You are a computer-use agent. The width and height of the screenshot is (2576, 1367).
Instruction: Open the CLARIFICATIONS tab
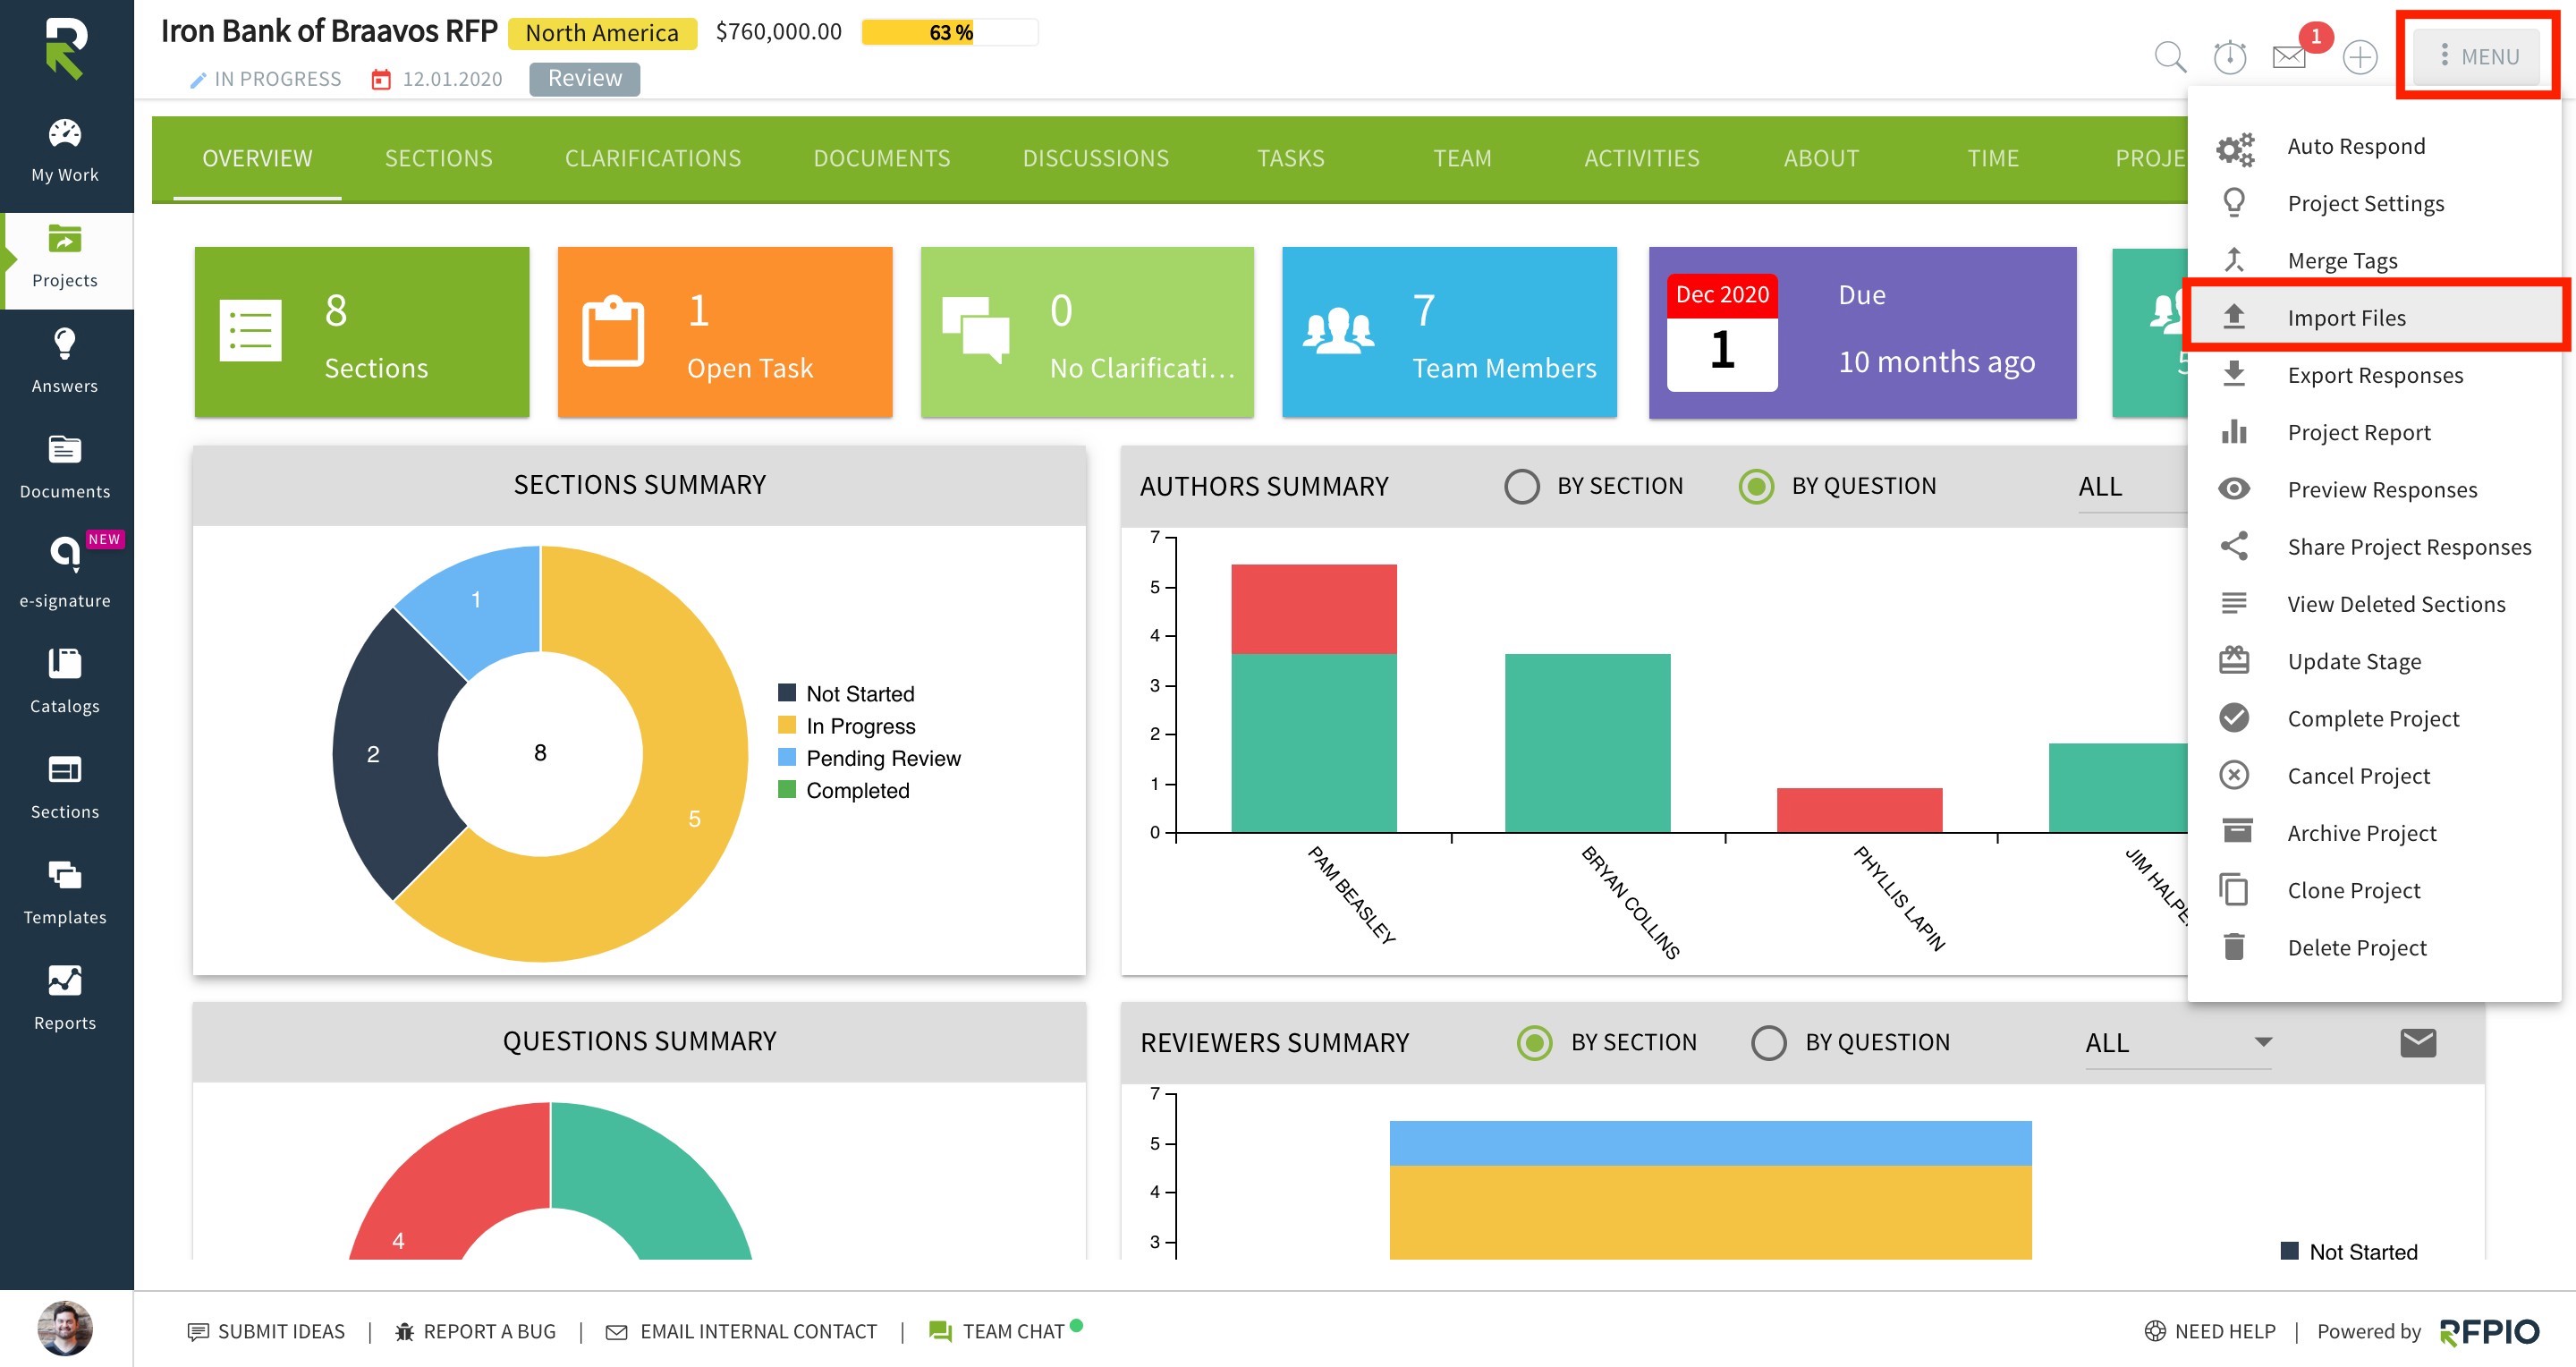652,158
